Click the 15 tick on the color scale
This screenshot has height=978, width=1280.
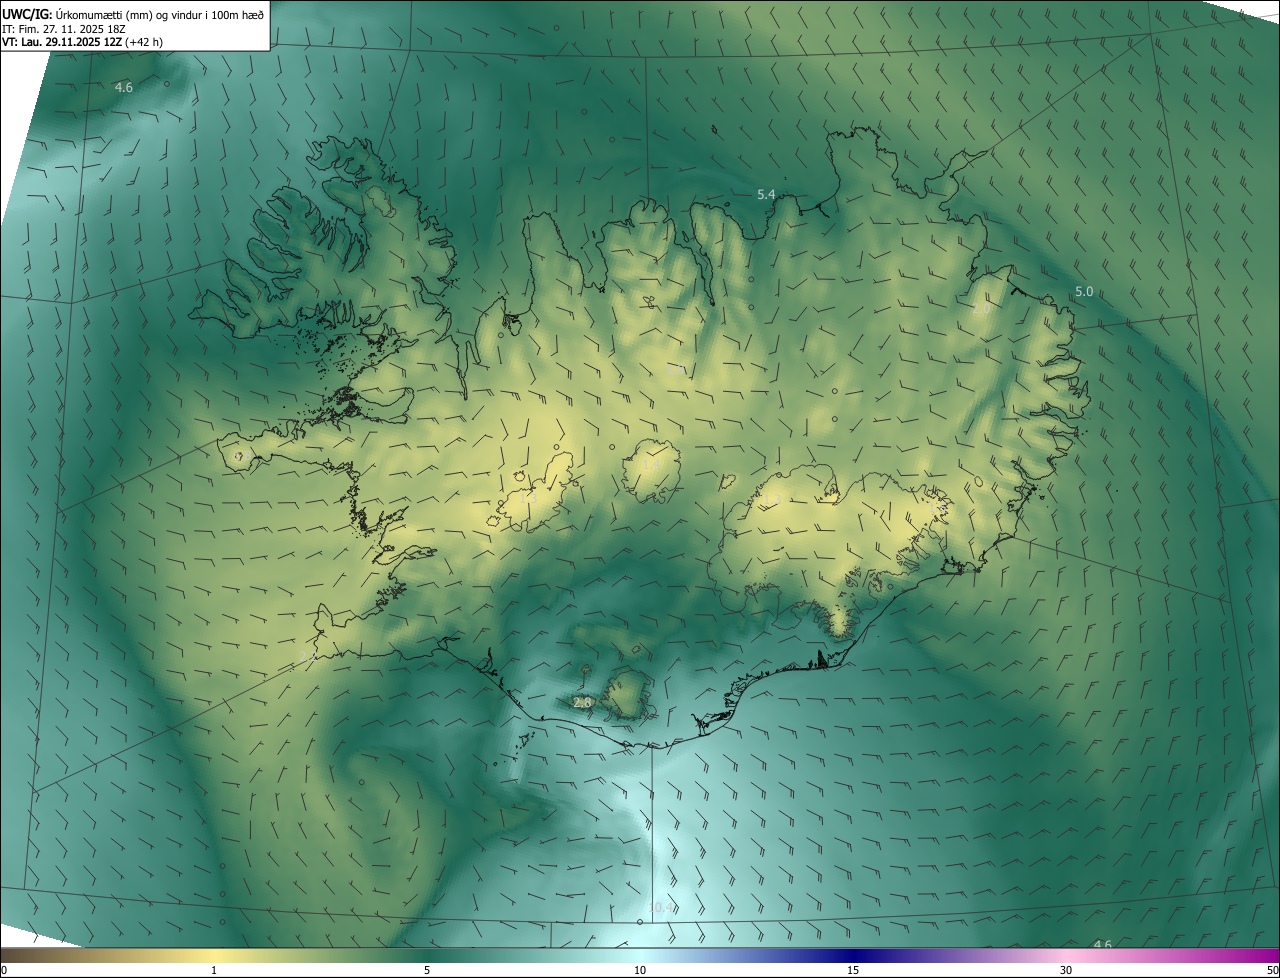(853, 971)
